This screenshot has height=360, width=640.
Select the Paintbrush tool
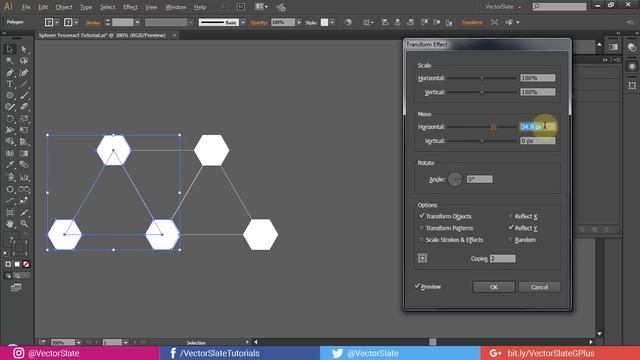(24, 96)
